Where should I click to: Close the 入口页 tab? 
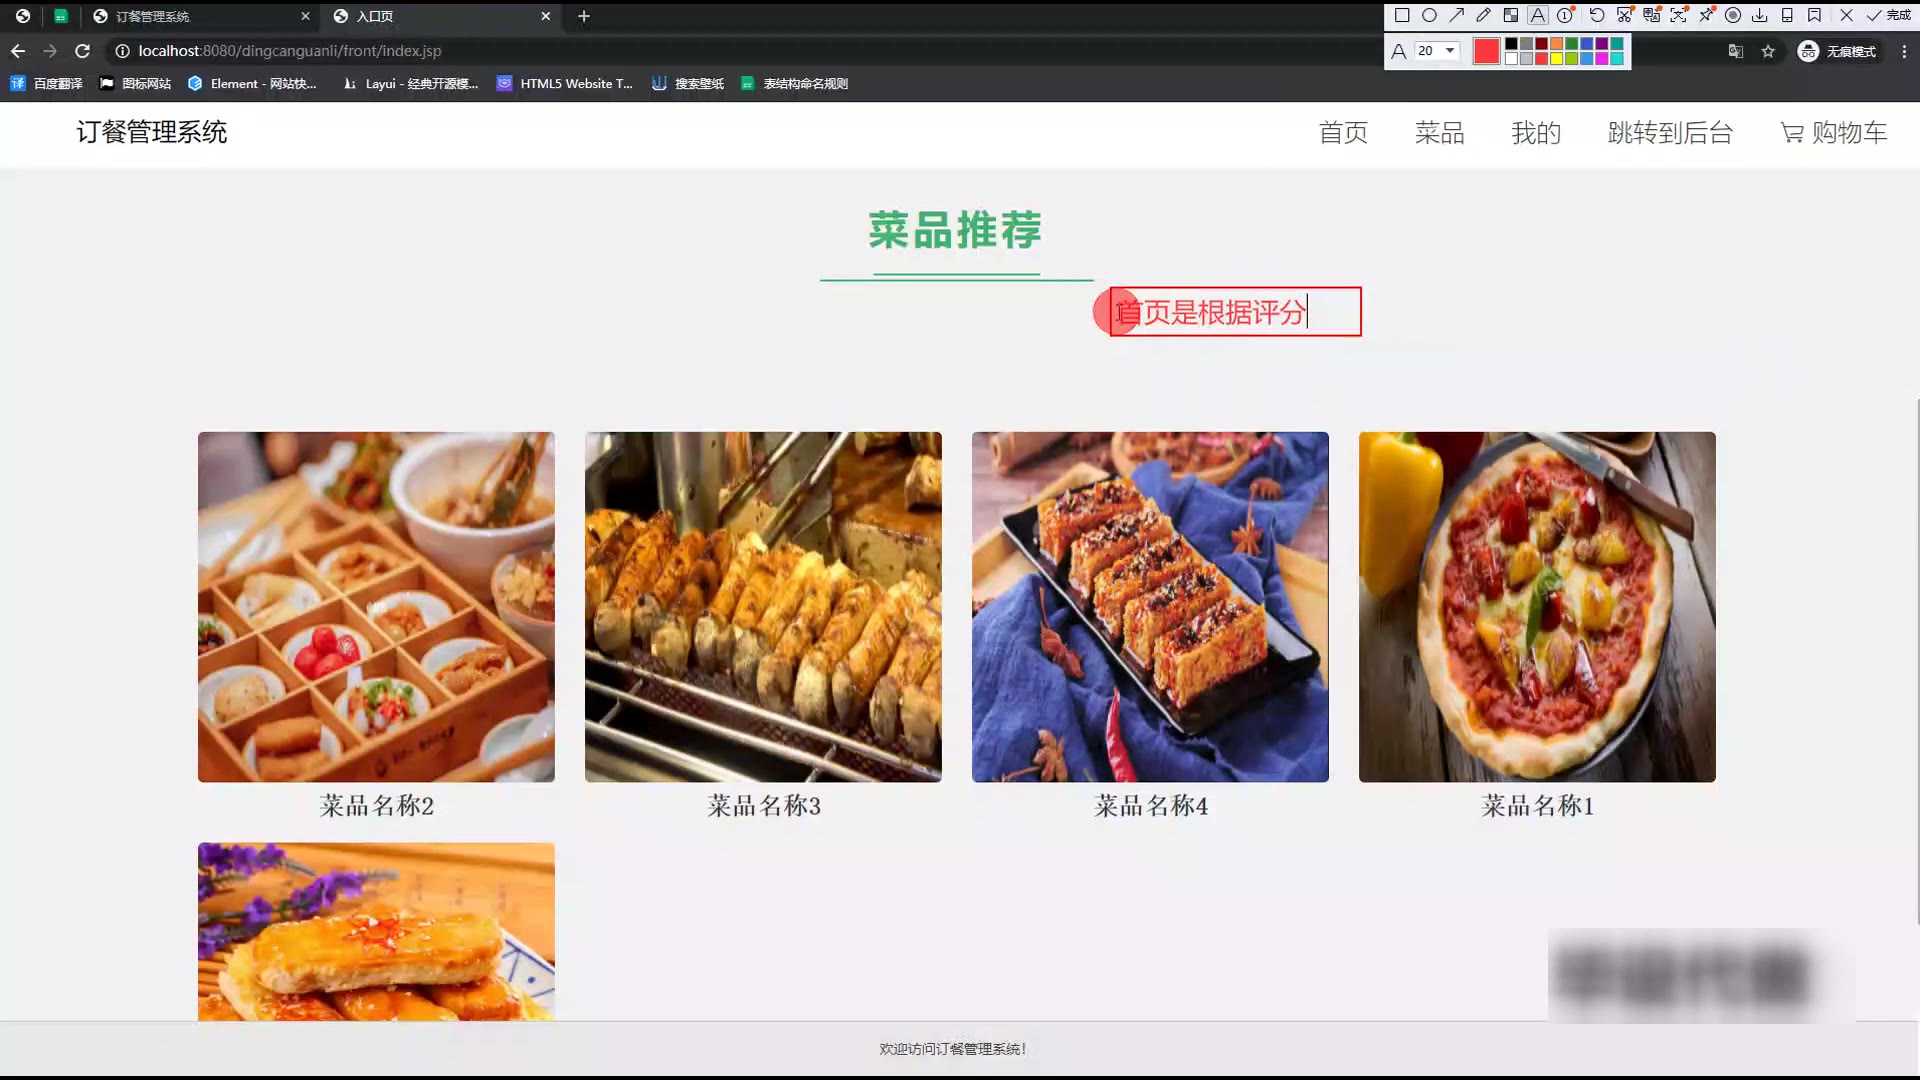[545, 16]
